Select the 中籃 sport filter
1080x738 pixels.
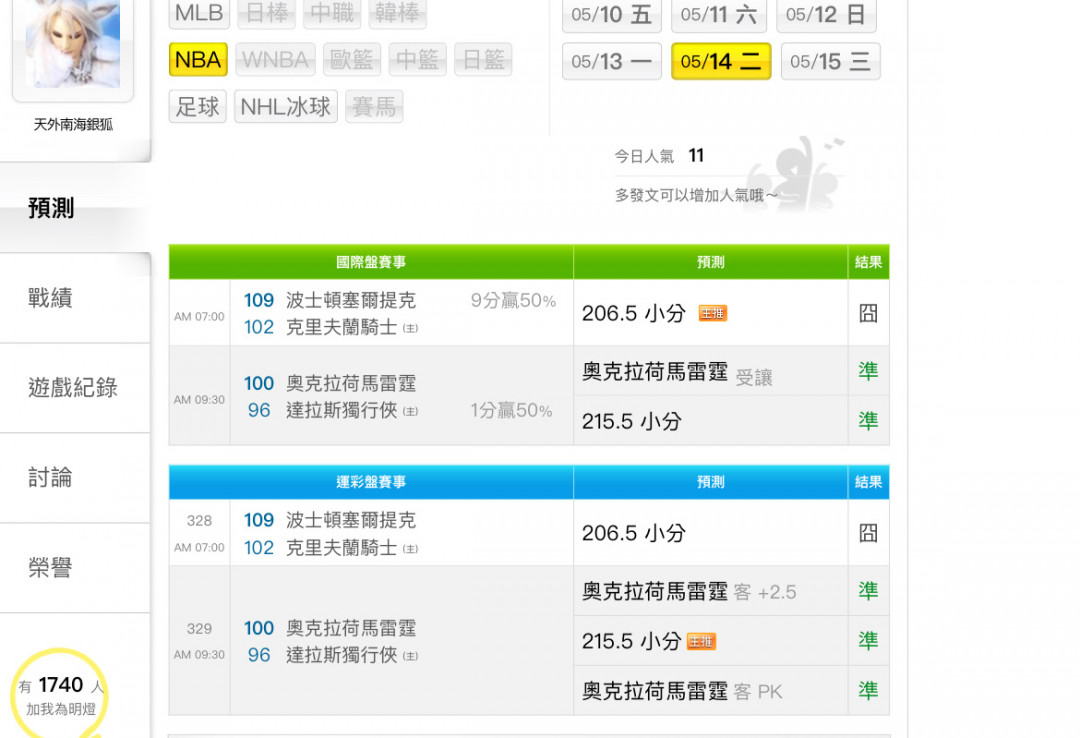click(417, 60)
